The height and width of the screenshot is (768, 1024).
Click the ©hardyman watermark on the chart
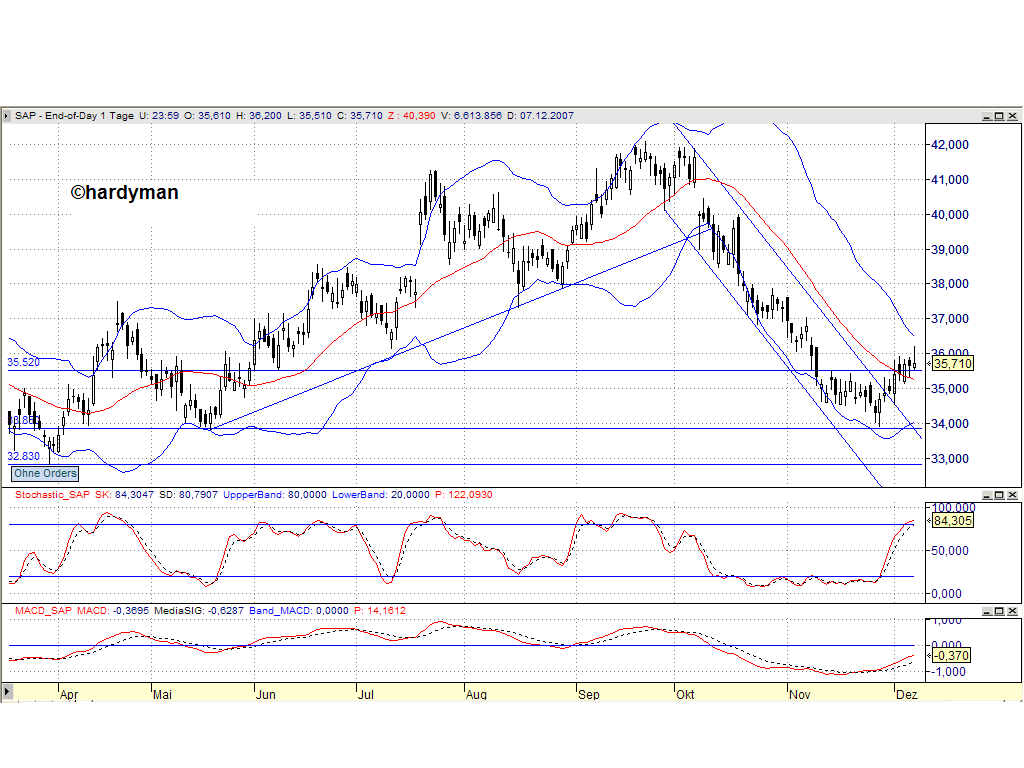click(x=124, y=192)
